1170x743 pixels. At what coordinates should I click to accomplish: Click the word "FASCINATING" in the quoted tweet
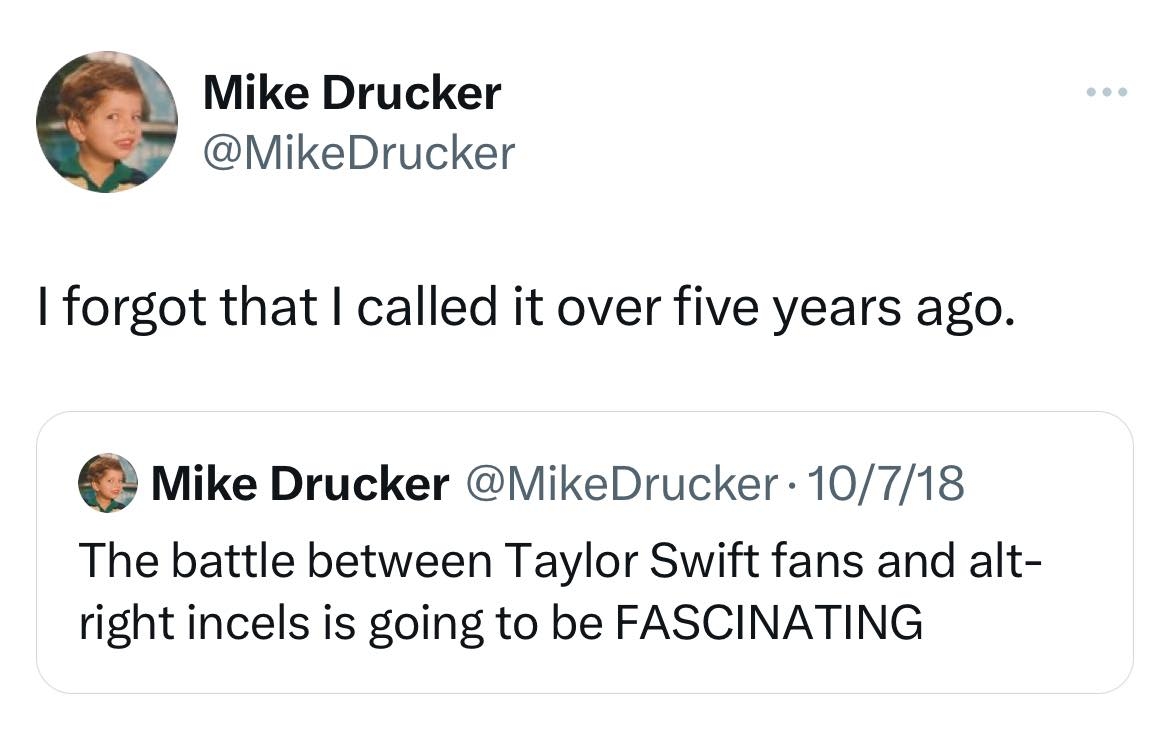pos(767,623)
